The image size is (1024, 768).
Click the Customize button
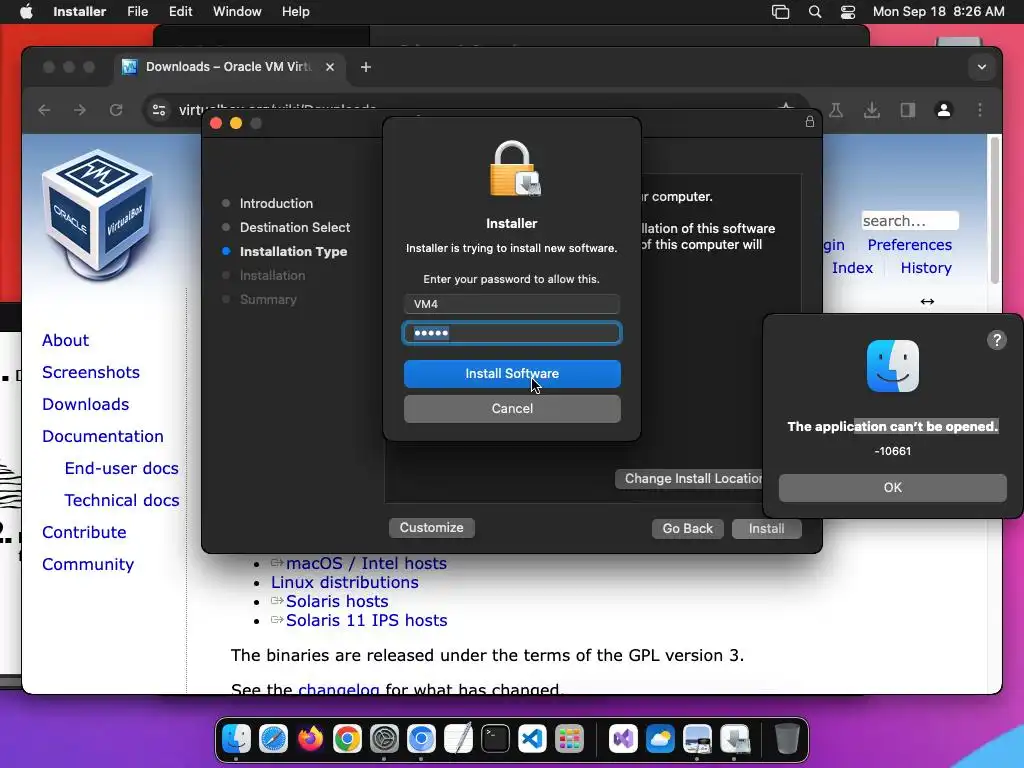coord(432,528)
